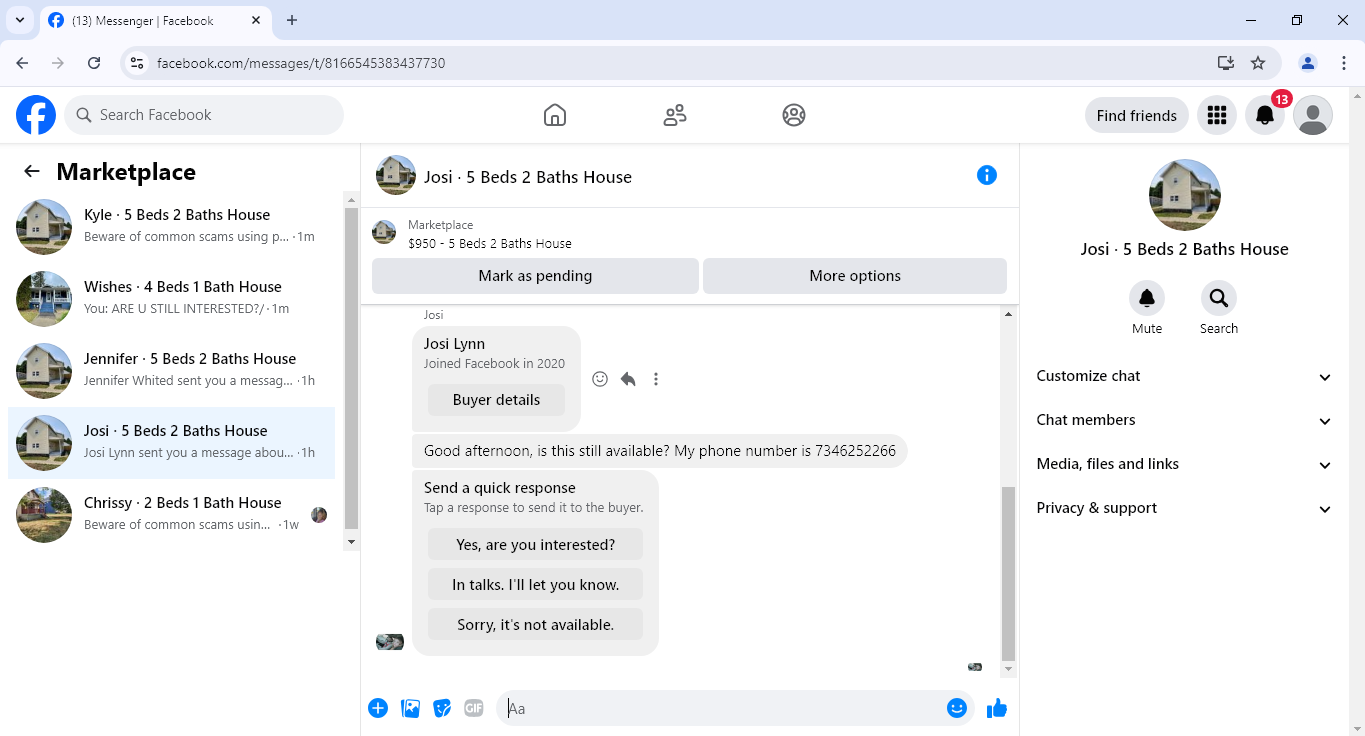
Task: Click the conversation list scrollbar
Action: [351, 370]
